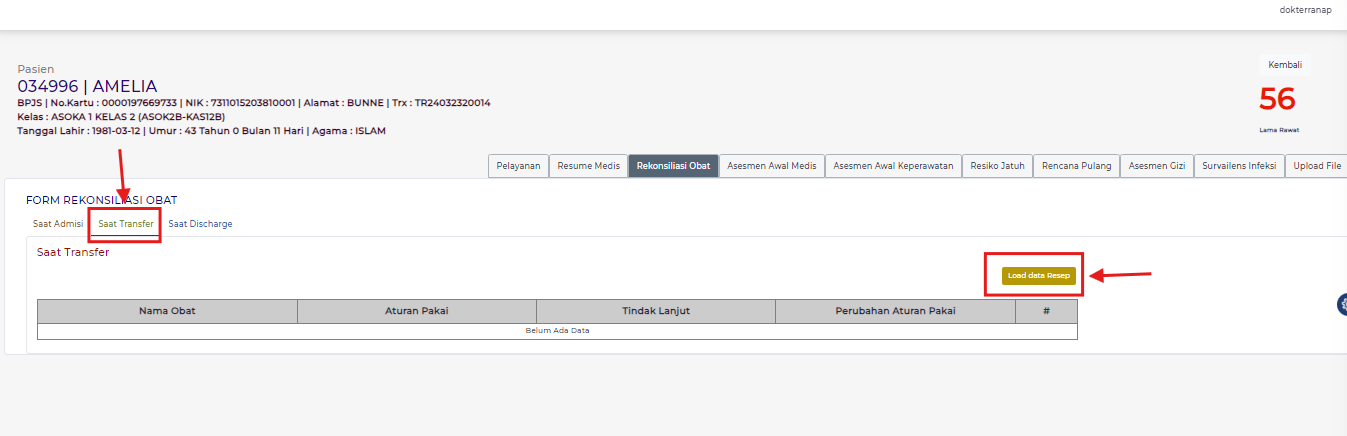Click the Aturan Pakai column header
This screenshot has height=436, width=1347.
(416, 311)
